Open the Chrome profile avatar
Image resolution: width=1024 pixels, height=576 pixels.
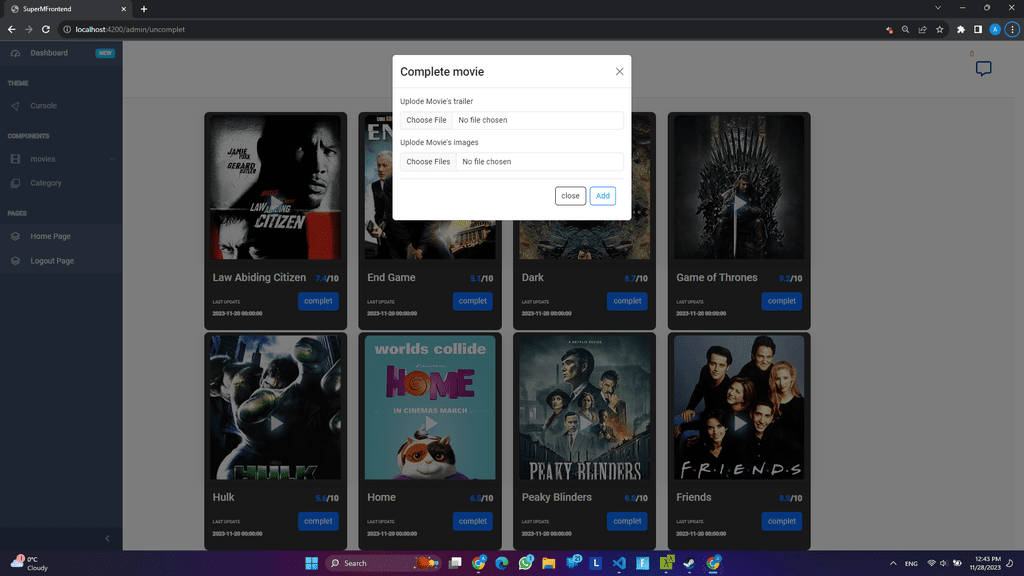point(995,29)
